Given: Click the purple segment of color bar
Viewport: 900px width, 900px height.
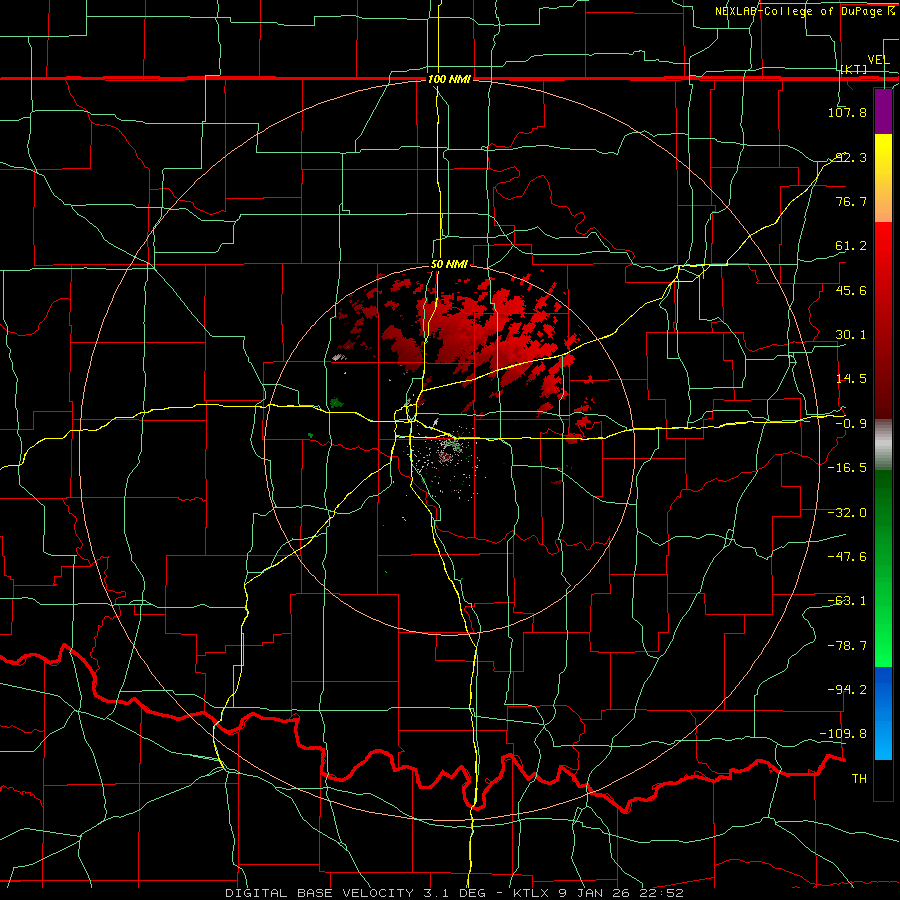Looking at the screenshot, I should coord(883,112).
